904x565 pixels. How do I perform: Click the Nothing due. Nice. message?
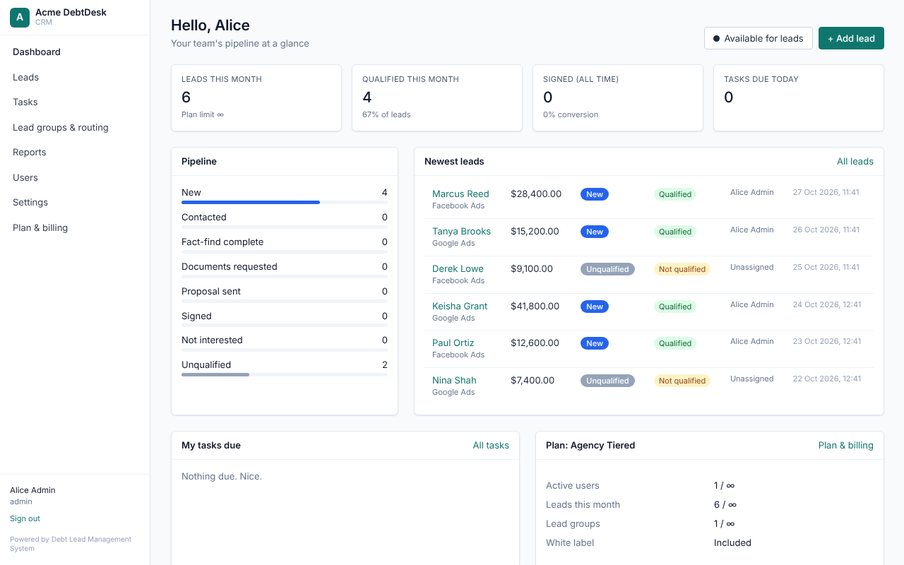[x=221, y=476]
